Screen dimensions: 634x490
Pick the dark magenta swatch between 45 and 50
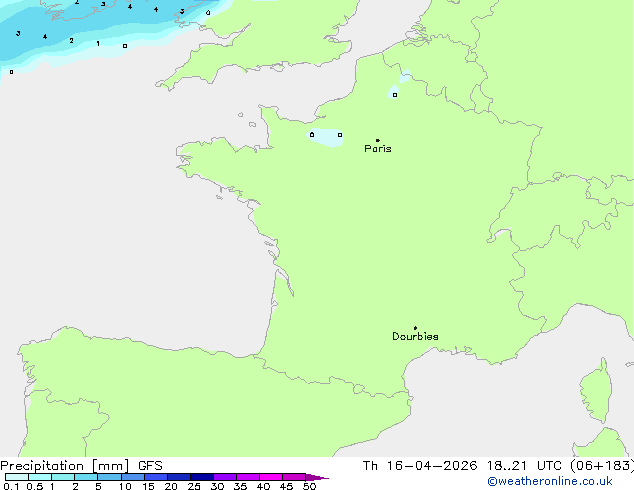294,477
